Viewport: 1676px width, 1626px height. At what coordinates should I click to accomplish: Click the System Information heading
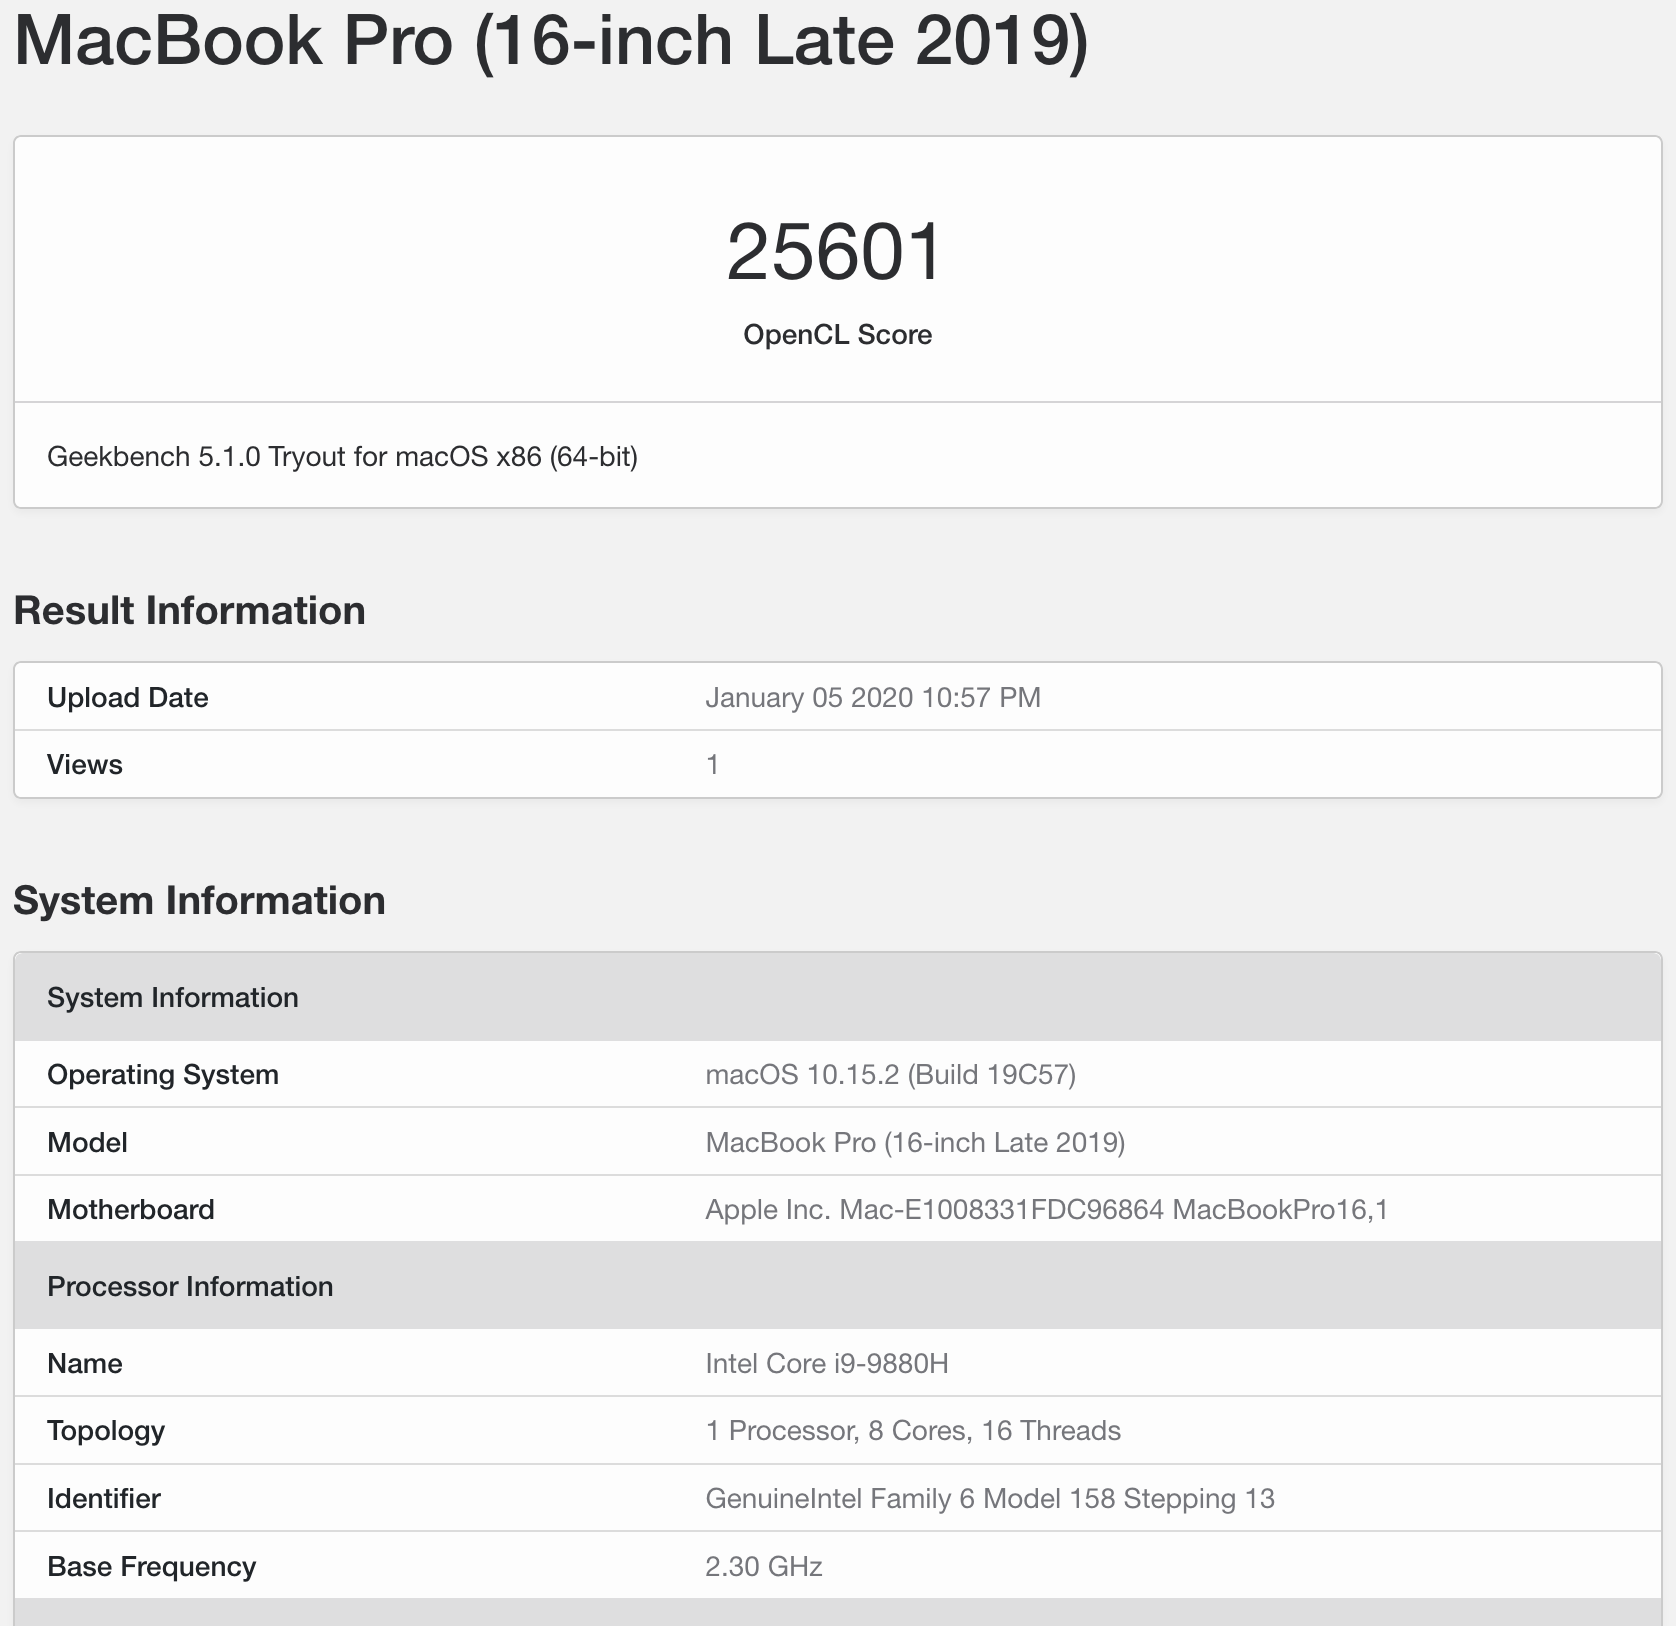tap(198, 900)
